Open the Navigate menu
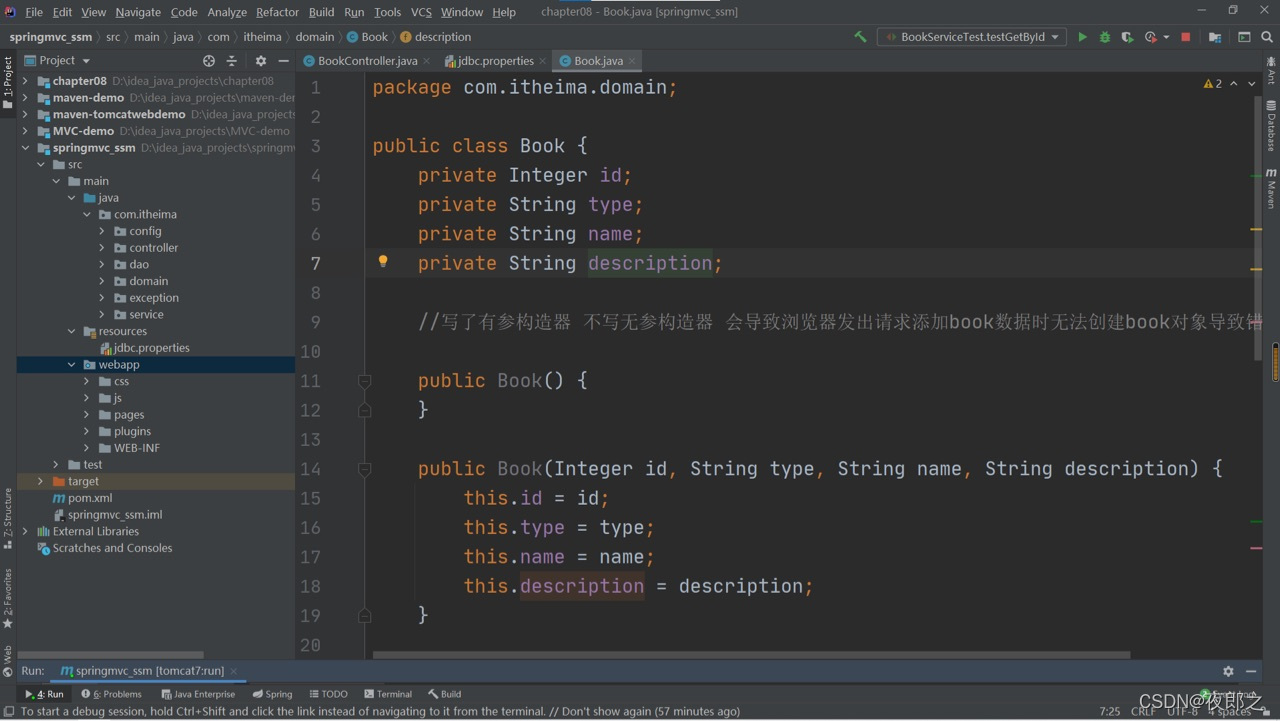The height and width of the screenshot is (721, 1280). tap(137, 12)
